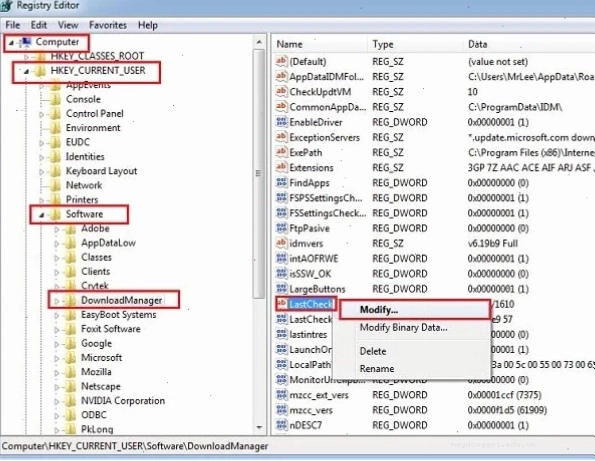Click the HKEY_CURRENT_USER folder icon
595x461 pixels.
pos(40,71)
